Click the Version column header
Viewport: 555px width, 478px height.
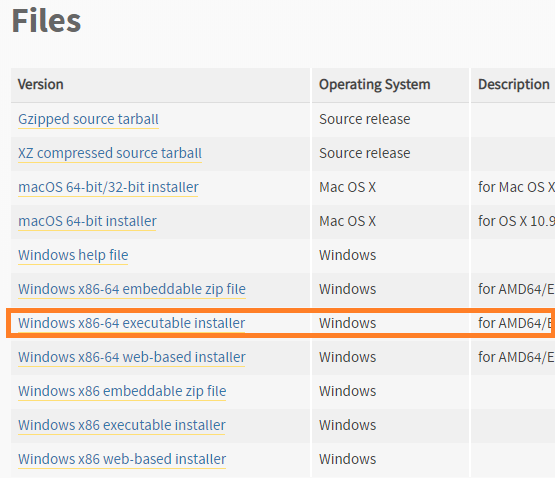click(41, 85)
